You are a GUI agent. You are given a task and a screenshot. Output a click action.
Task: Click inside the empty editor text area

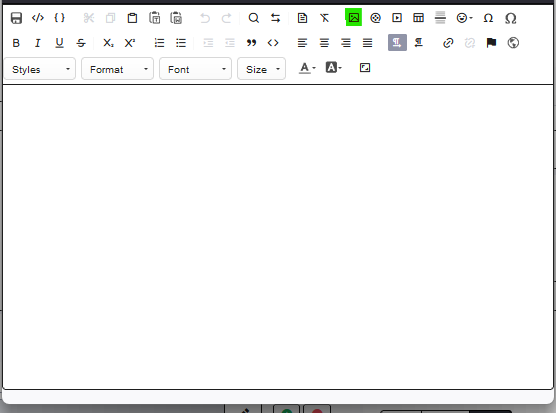278,237
